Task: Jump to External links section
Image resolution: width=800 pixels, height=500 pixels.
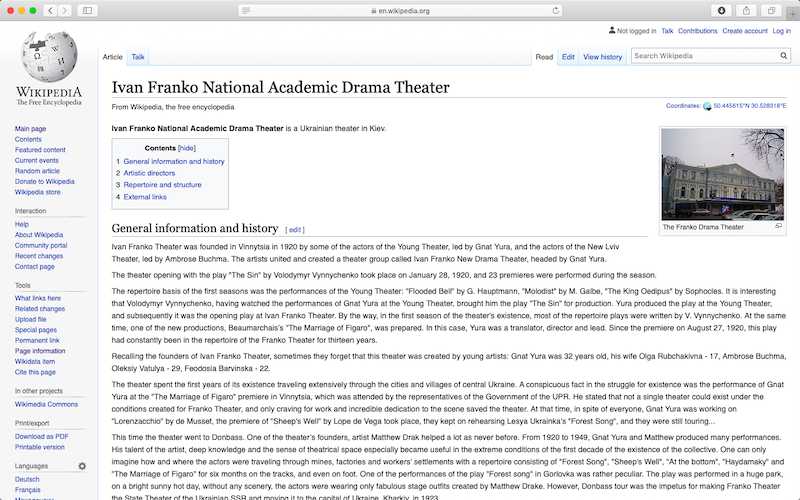Action: pos(145,197)
